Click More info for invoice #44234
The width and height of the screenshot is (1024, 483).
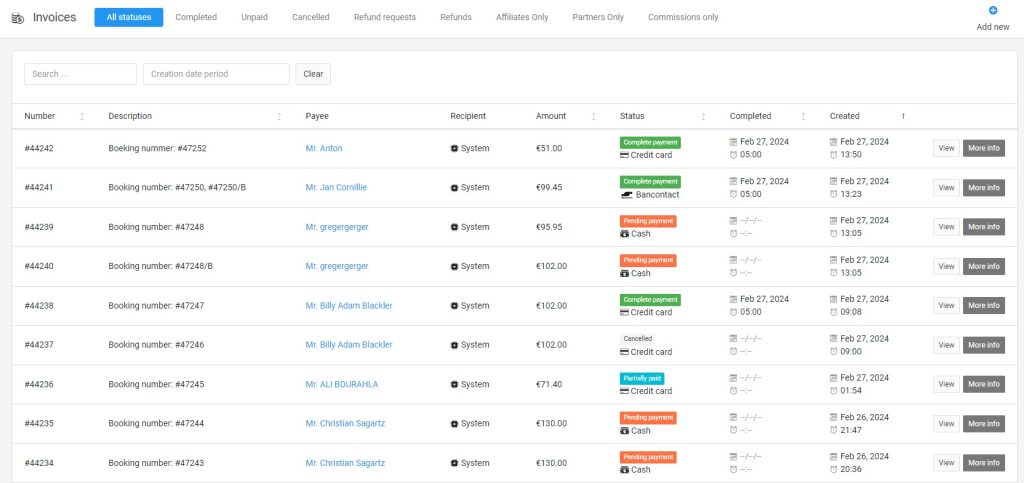[984, 463]
